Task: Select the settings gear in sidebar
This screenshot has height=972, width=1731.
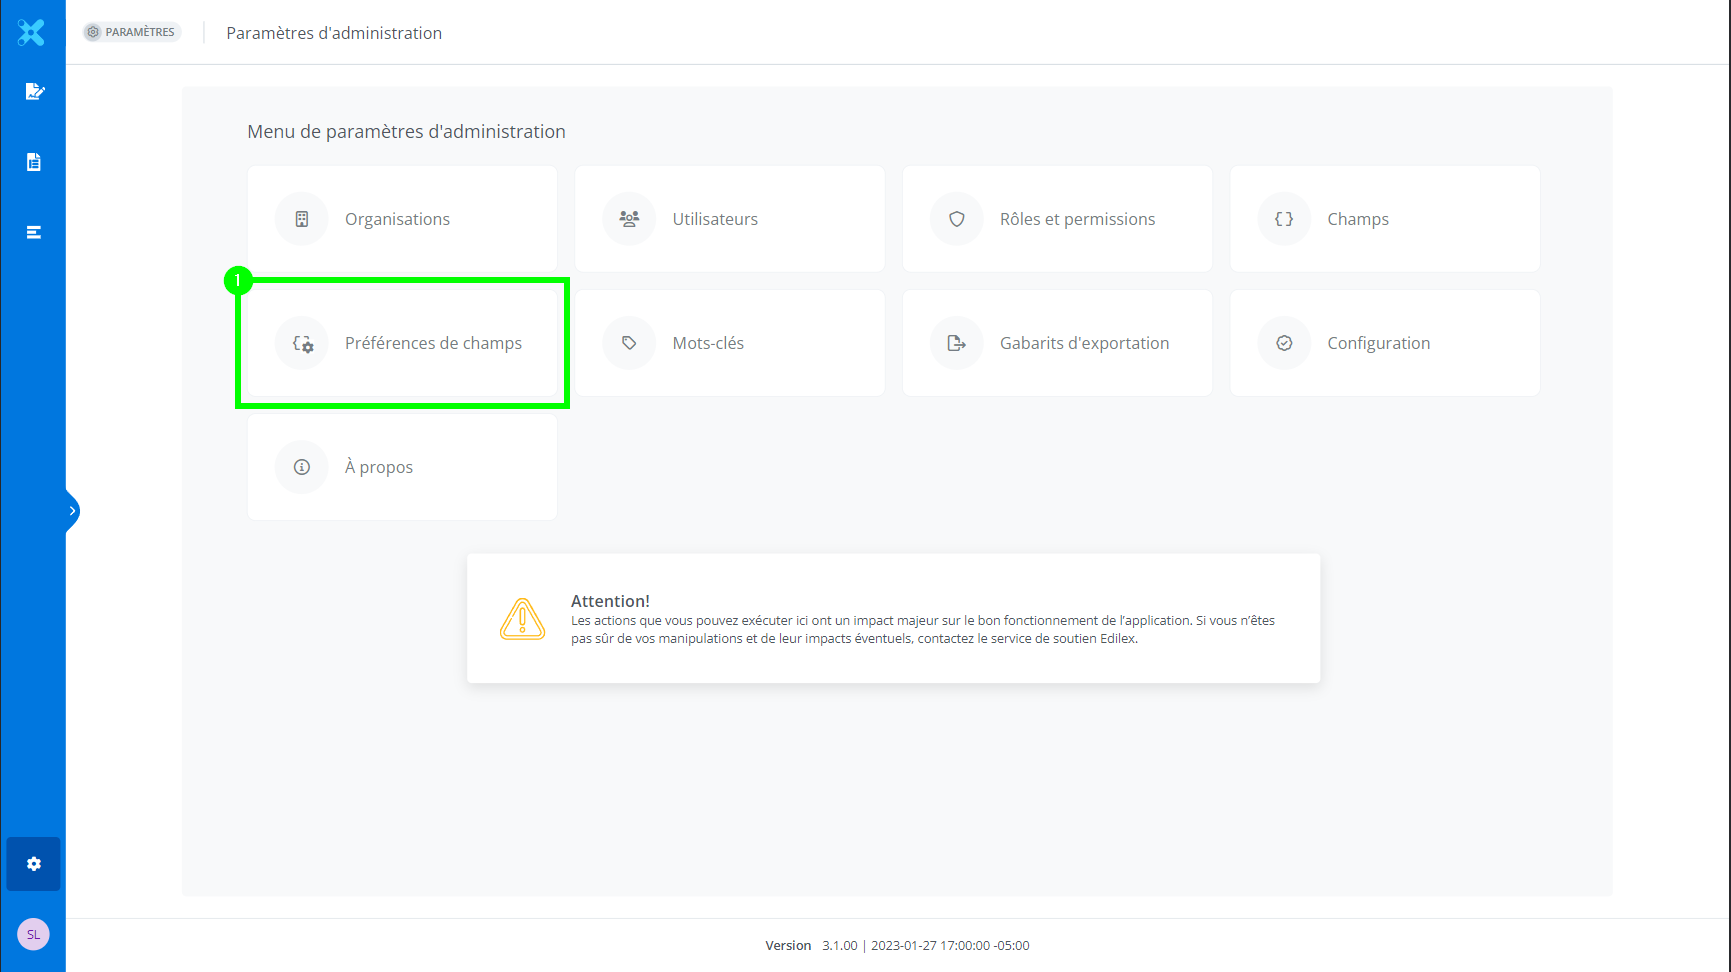Action: [34, 864]
